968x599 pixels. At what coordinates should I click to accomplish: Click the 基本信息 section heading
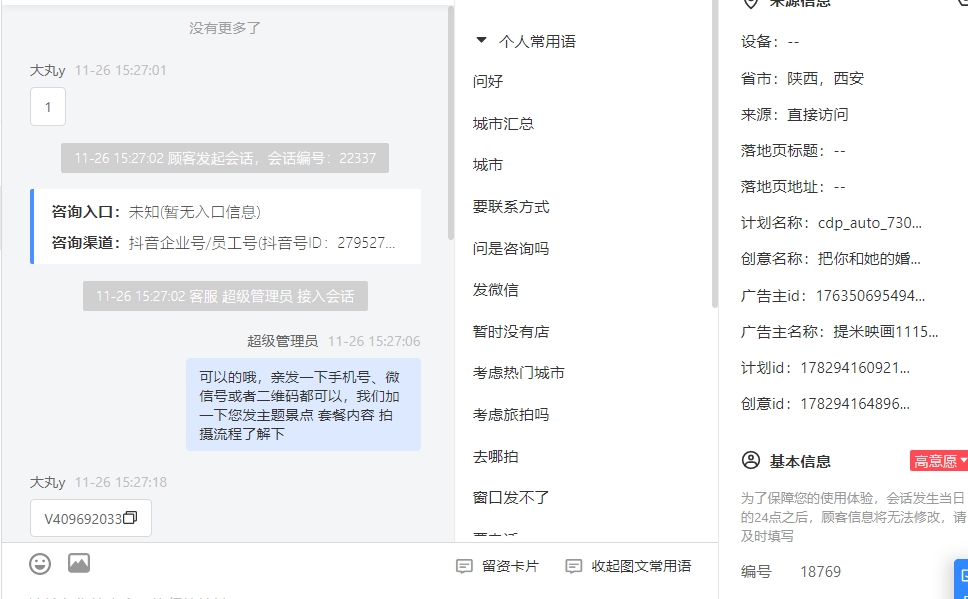[800, 461]
